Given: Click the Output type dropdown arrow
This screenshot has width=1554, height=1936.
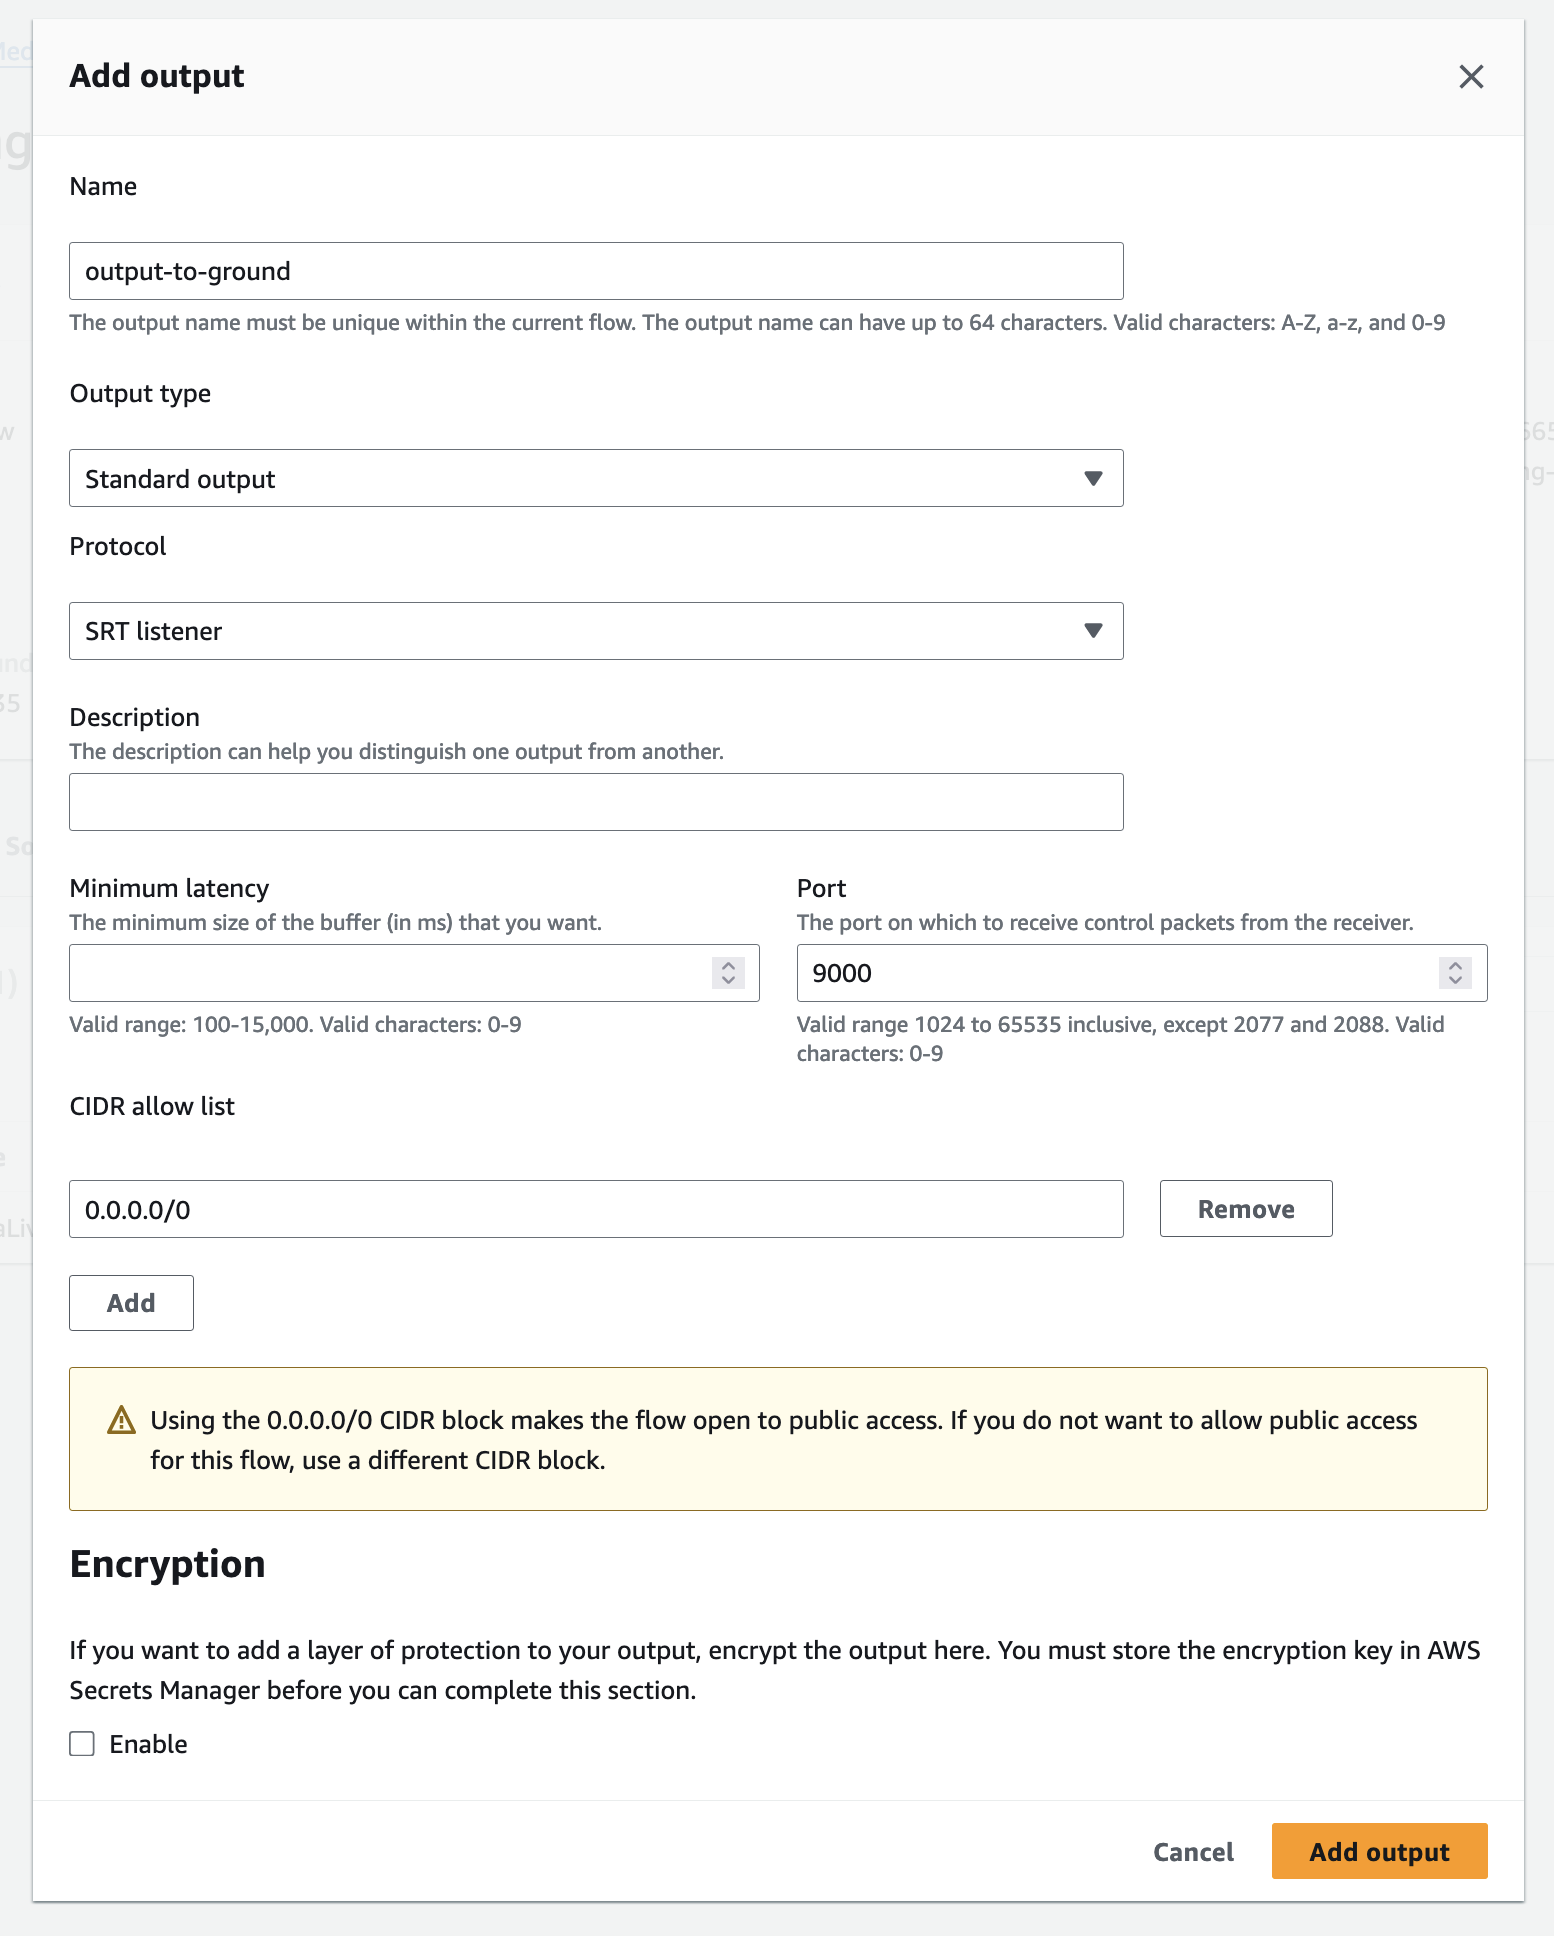Looking at the screenshot, I should (x=1093, y=479).
